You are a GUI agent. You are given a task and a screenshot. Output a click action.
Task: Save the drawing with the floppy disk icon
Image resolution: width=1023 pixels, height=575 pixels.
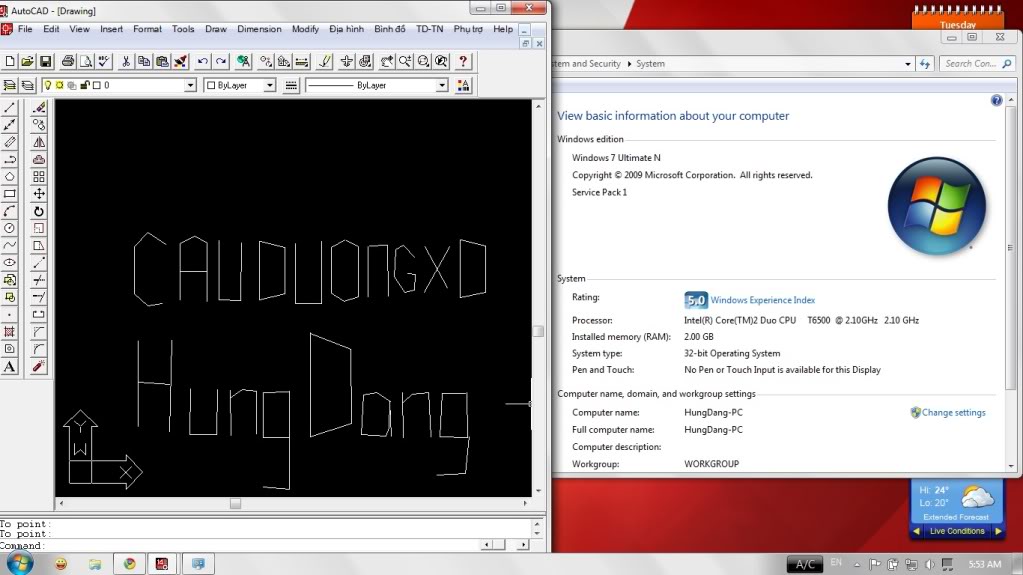45,61
